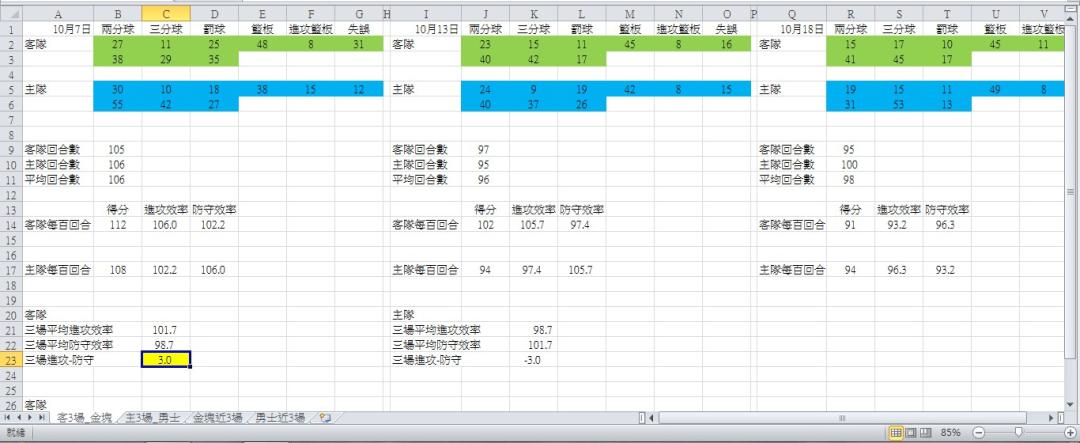Screen dimensions: 1080x443
Task: Switch to Page Break Preview icon
Action: click(x=926, y=433)
